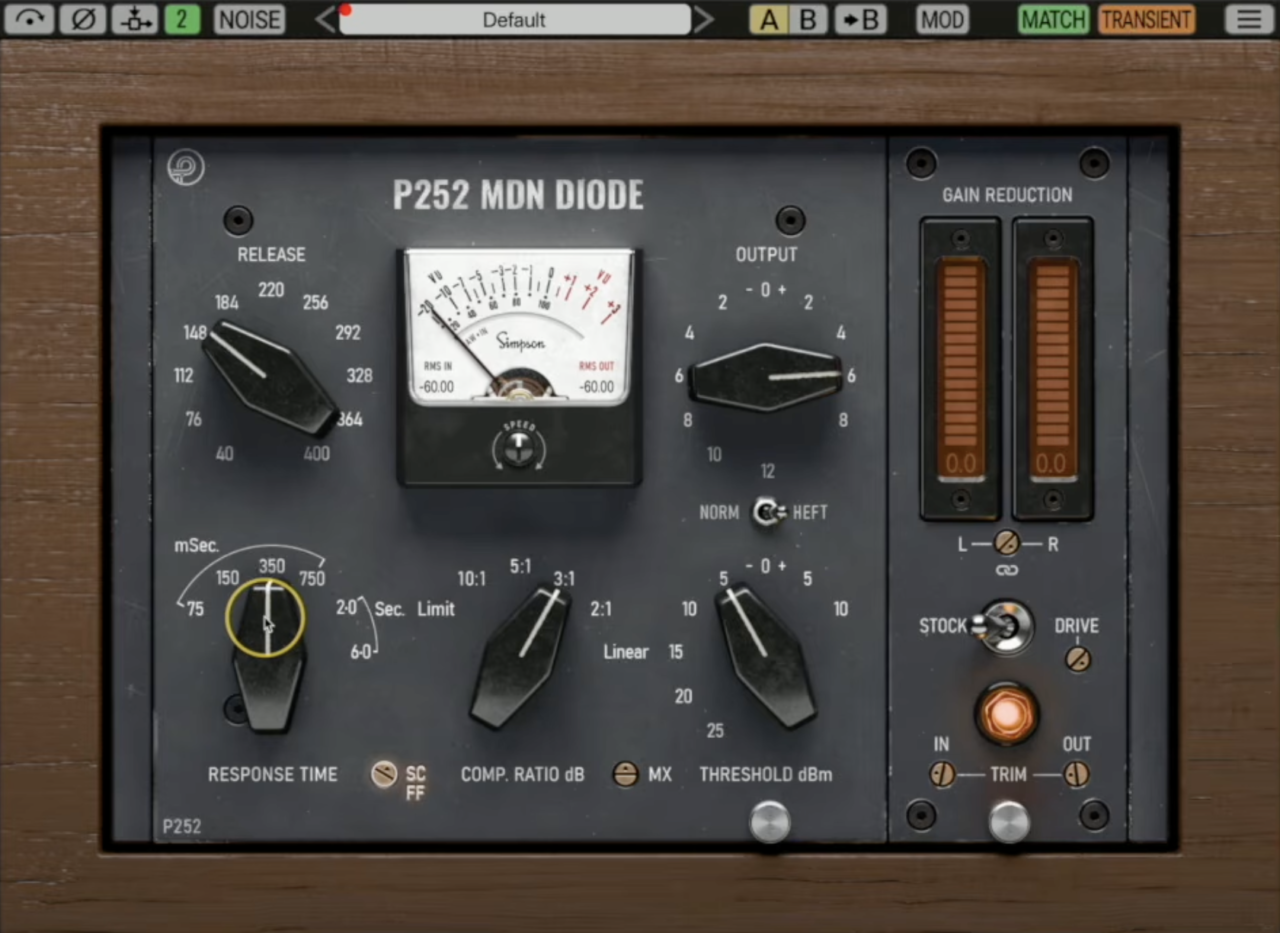Image resolution: width=1280 pixels, height=933 pixels.
Task: Toggle the MATCH button
Action: point(1054,19)
